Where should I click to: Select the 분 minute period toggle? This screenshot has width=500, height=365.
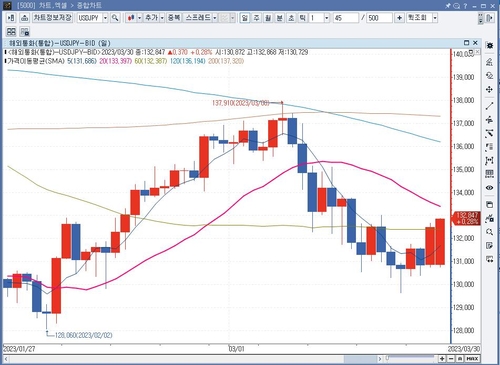coord(280,18)
